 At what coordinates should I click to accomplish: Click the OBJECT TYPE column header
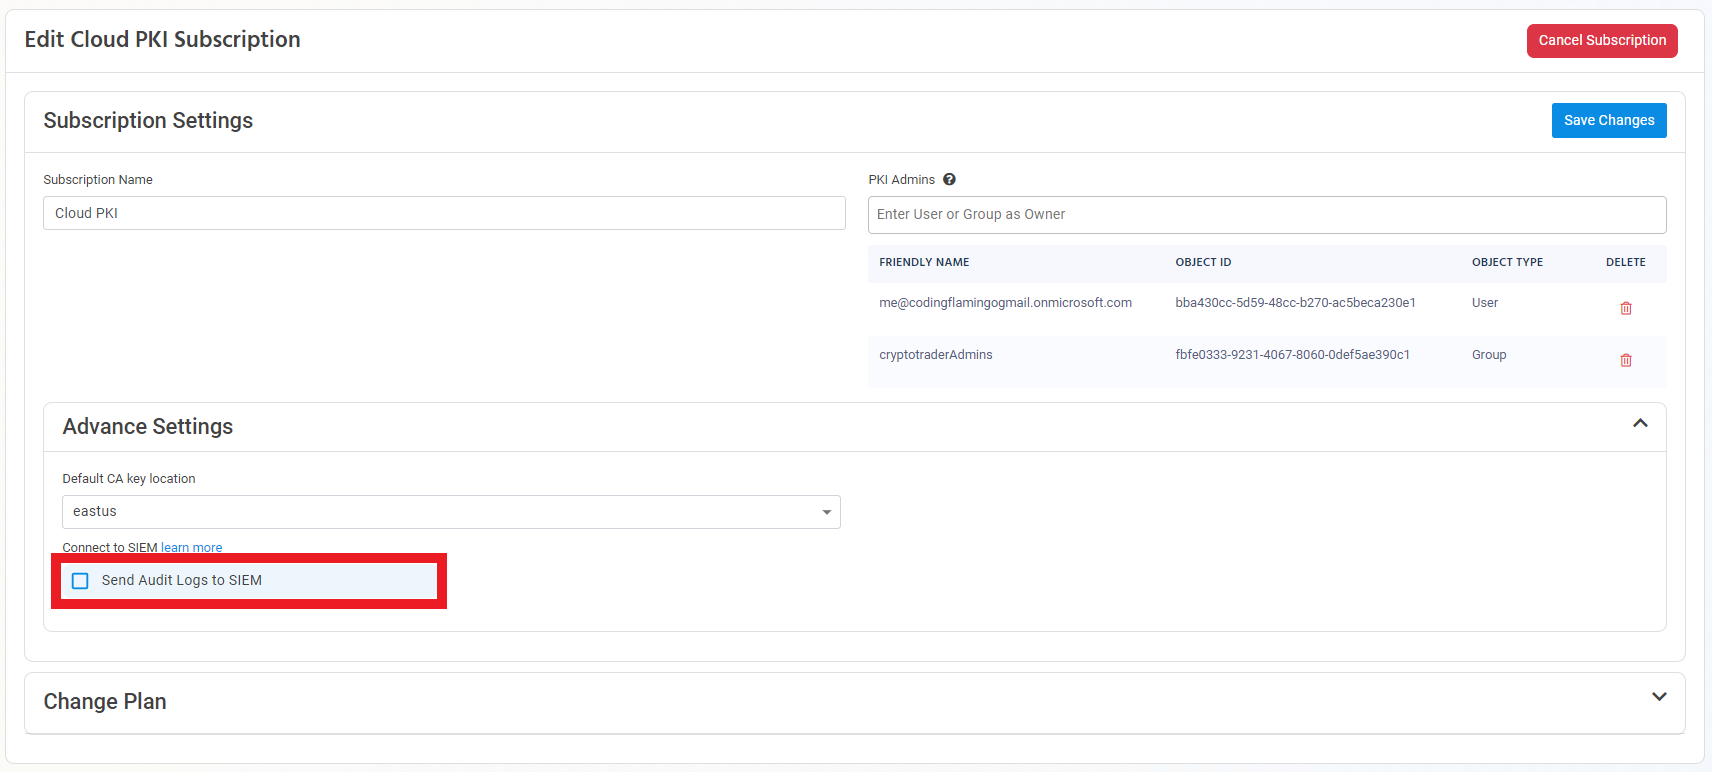1507,263
